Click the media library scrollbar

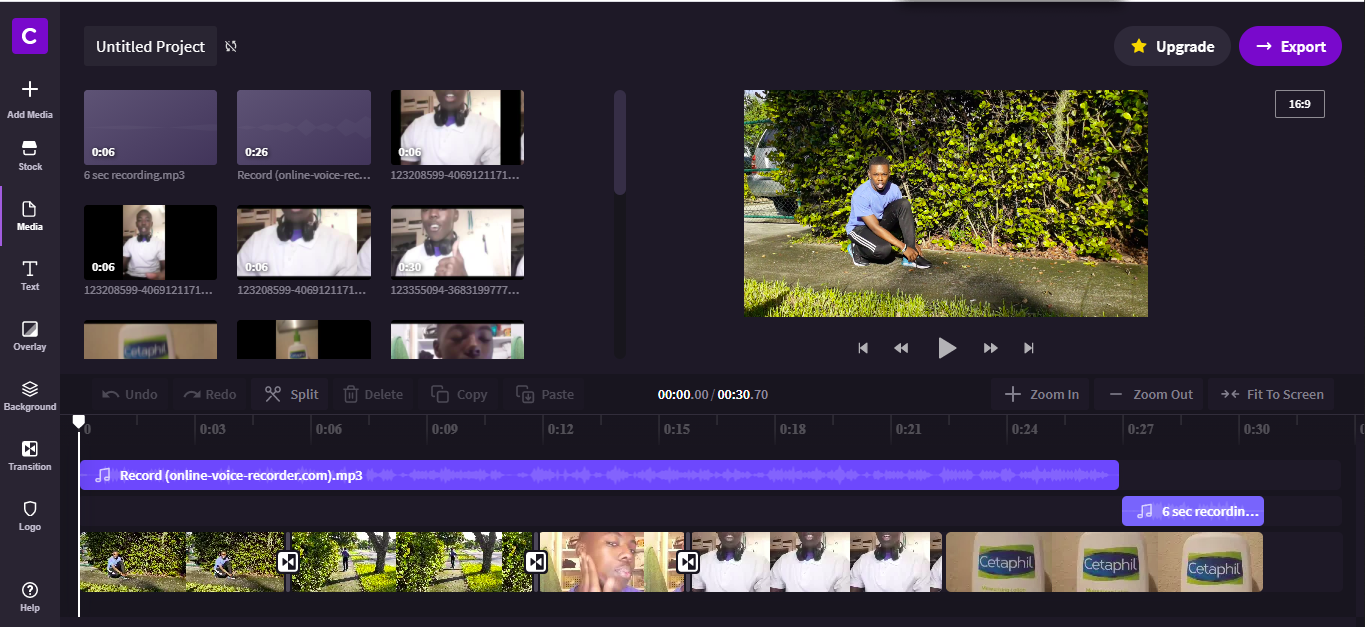tap(620, 143)
